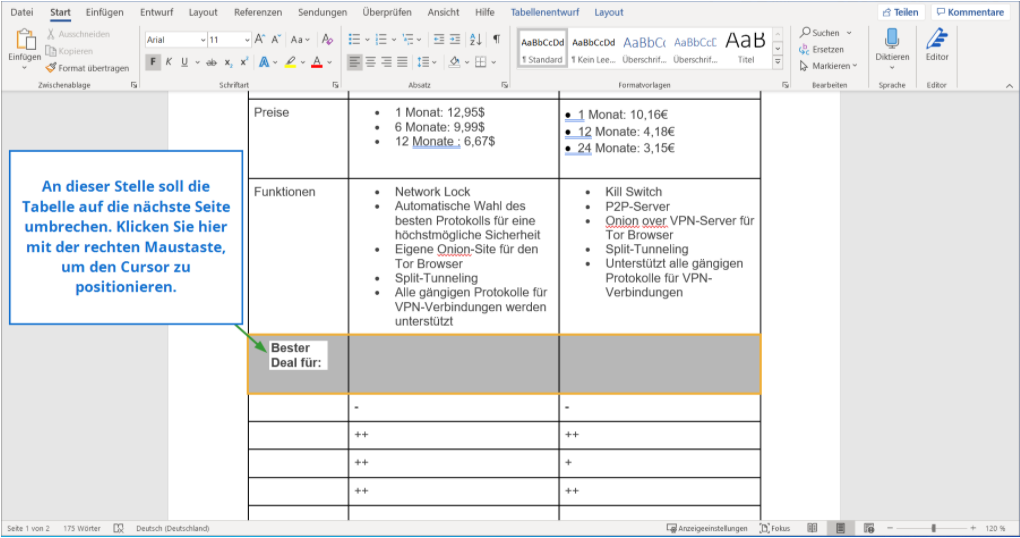The image size is (1020, 538).
Task: Toggle italic formatting (K button)
Action: [168, 62]
